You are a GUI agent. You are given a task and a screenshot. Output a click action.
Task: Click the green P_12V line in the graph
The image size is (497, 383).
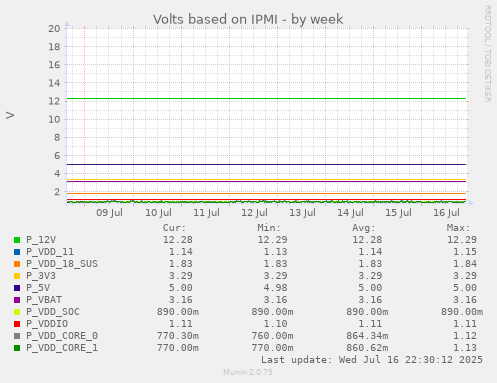pos(266,99)
